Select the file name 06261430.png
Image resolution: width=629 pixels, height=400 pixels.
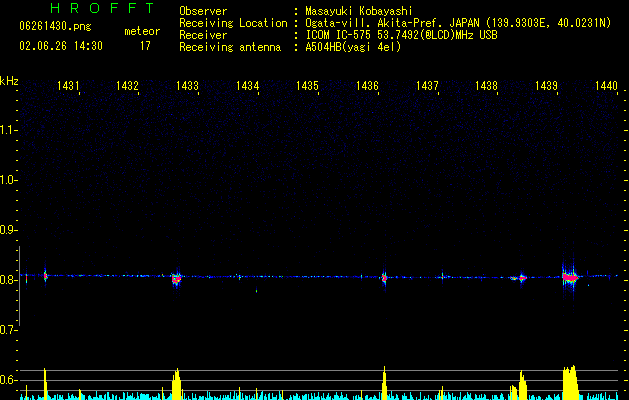(x=55, y=27)
